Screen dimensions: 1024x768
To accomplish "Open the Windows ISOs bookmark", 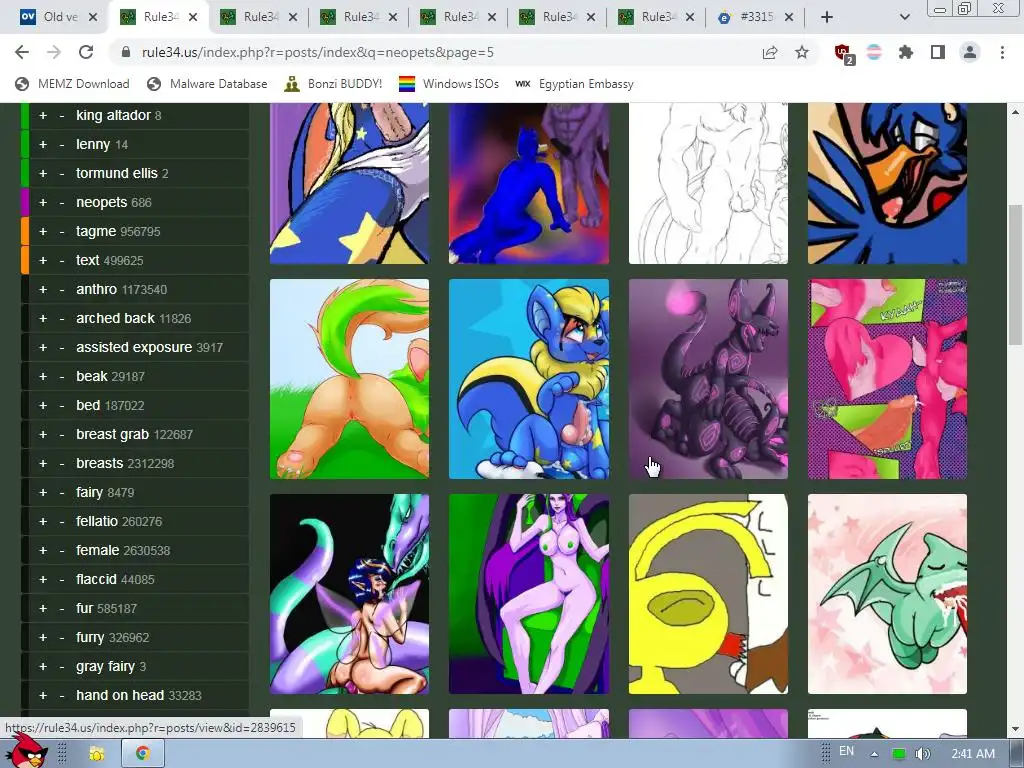I will pos(449,84).
